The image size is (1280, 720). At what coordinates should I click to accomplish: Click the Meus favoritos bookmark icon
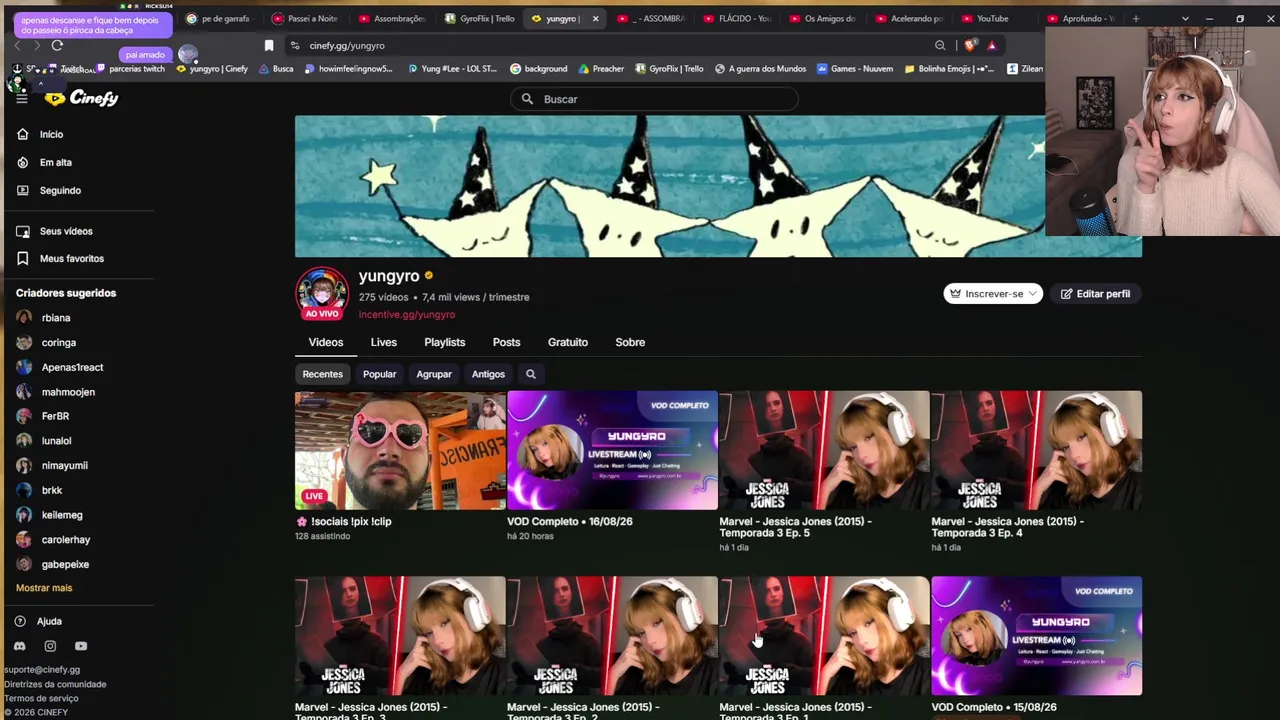tap(22, 258)
